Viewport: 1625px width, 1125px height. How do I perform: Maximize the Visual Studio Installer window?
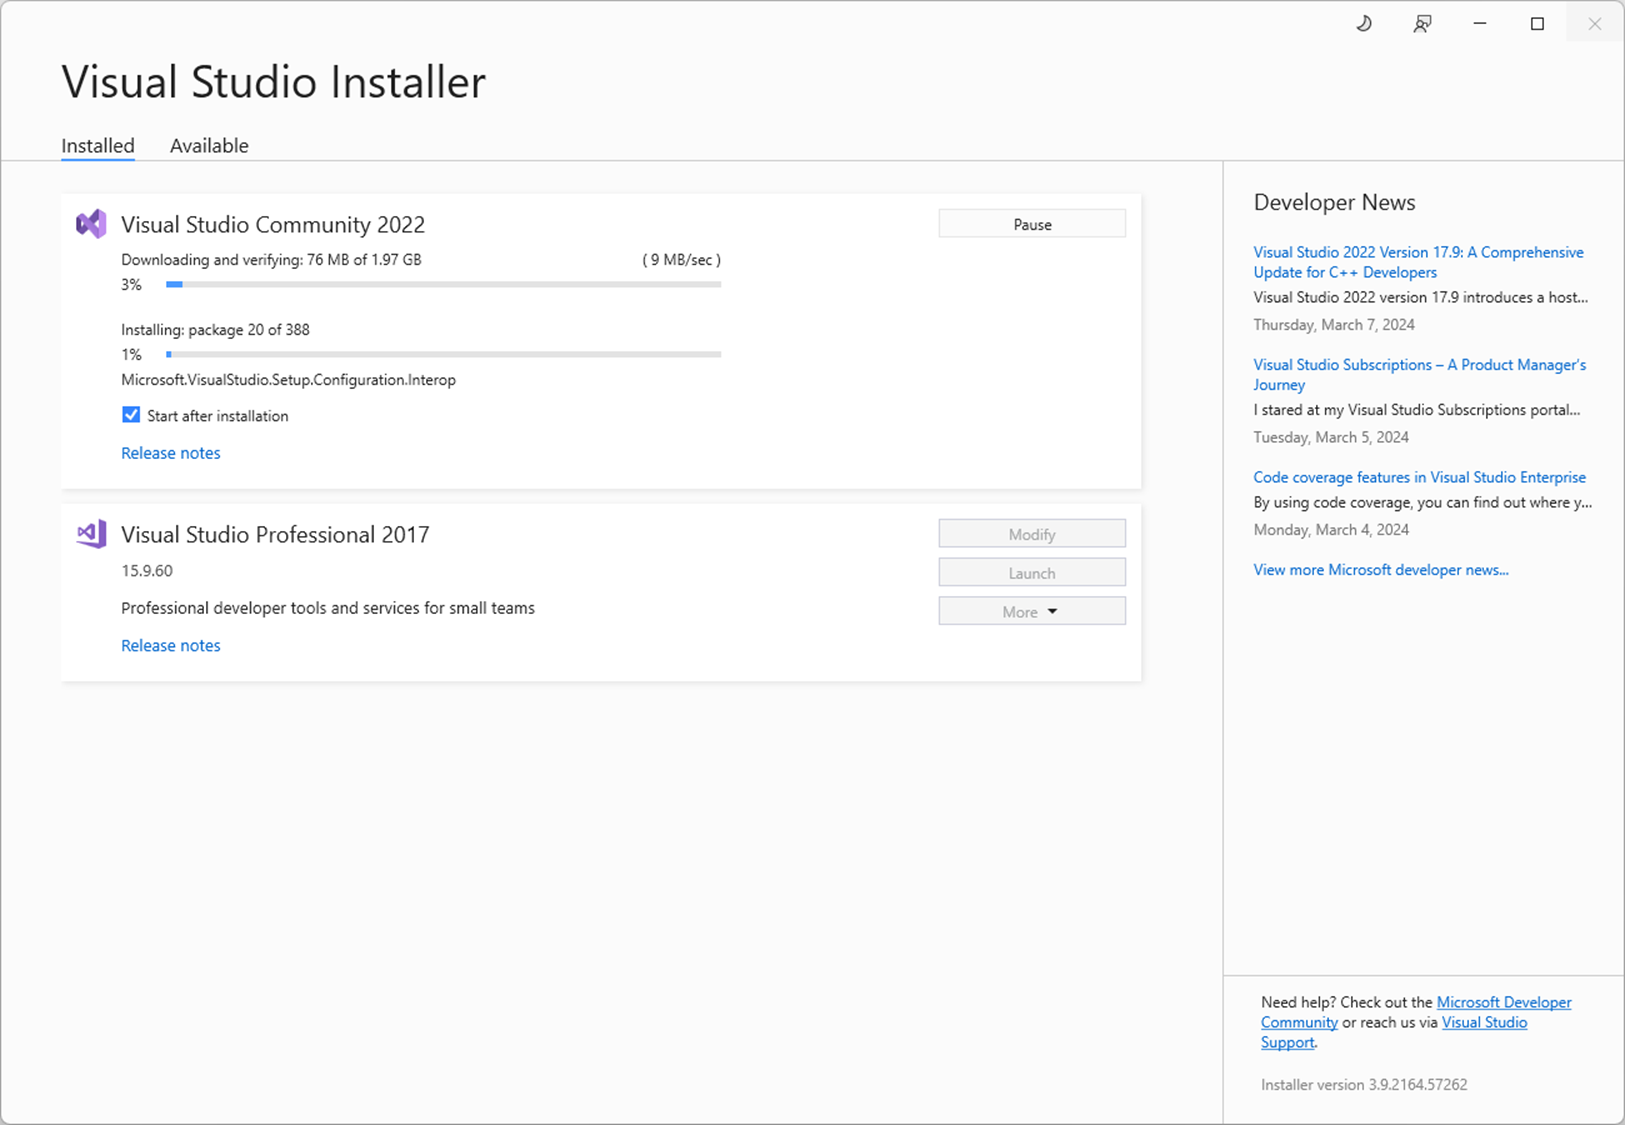pyautogui.click(x=1538, y=24)
